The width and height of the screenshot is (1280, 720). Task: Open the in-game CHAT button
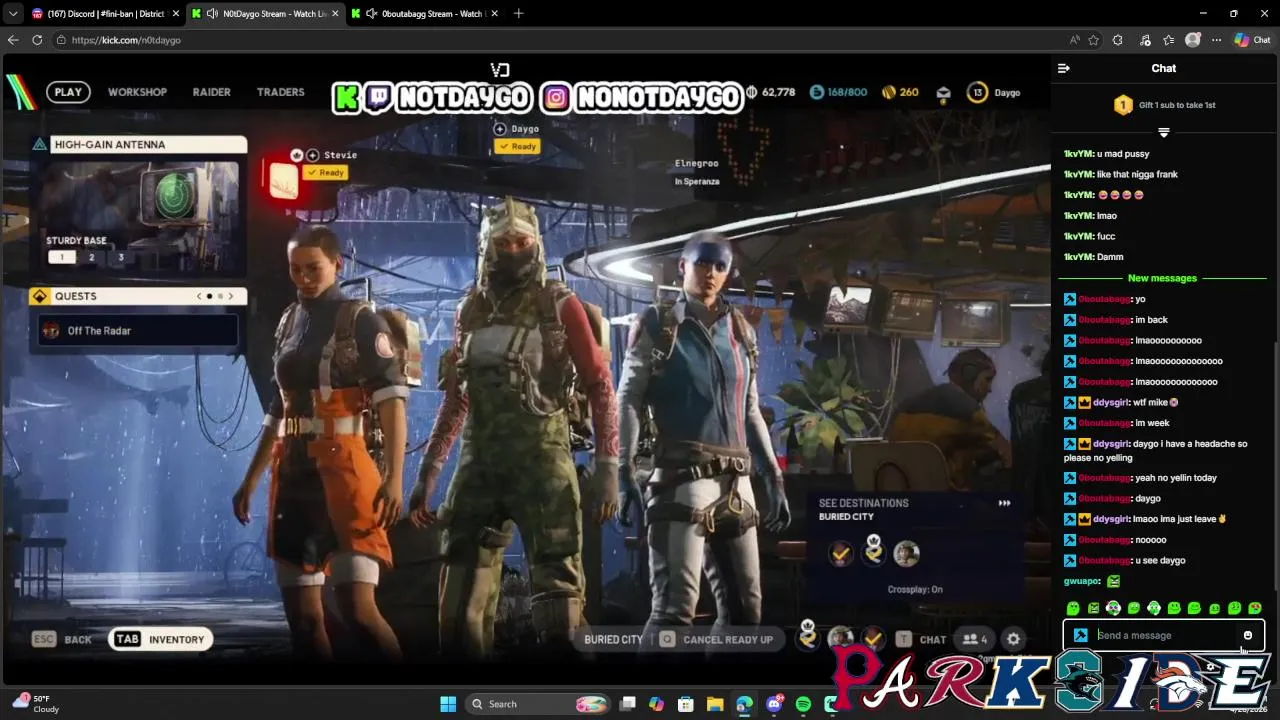(x=922, y=640)
